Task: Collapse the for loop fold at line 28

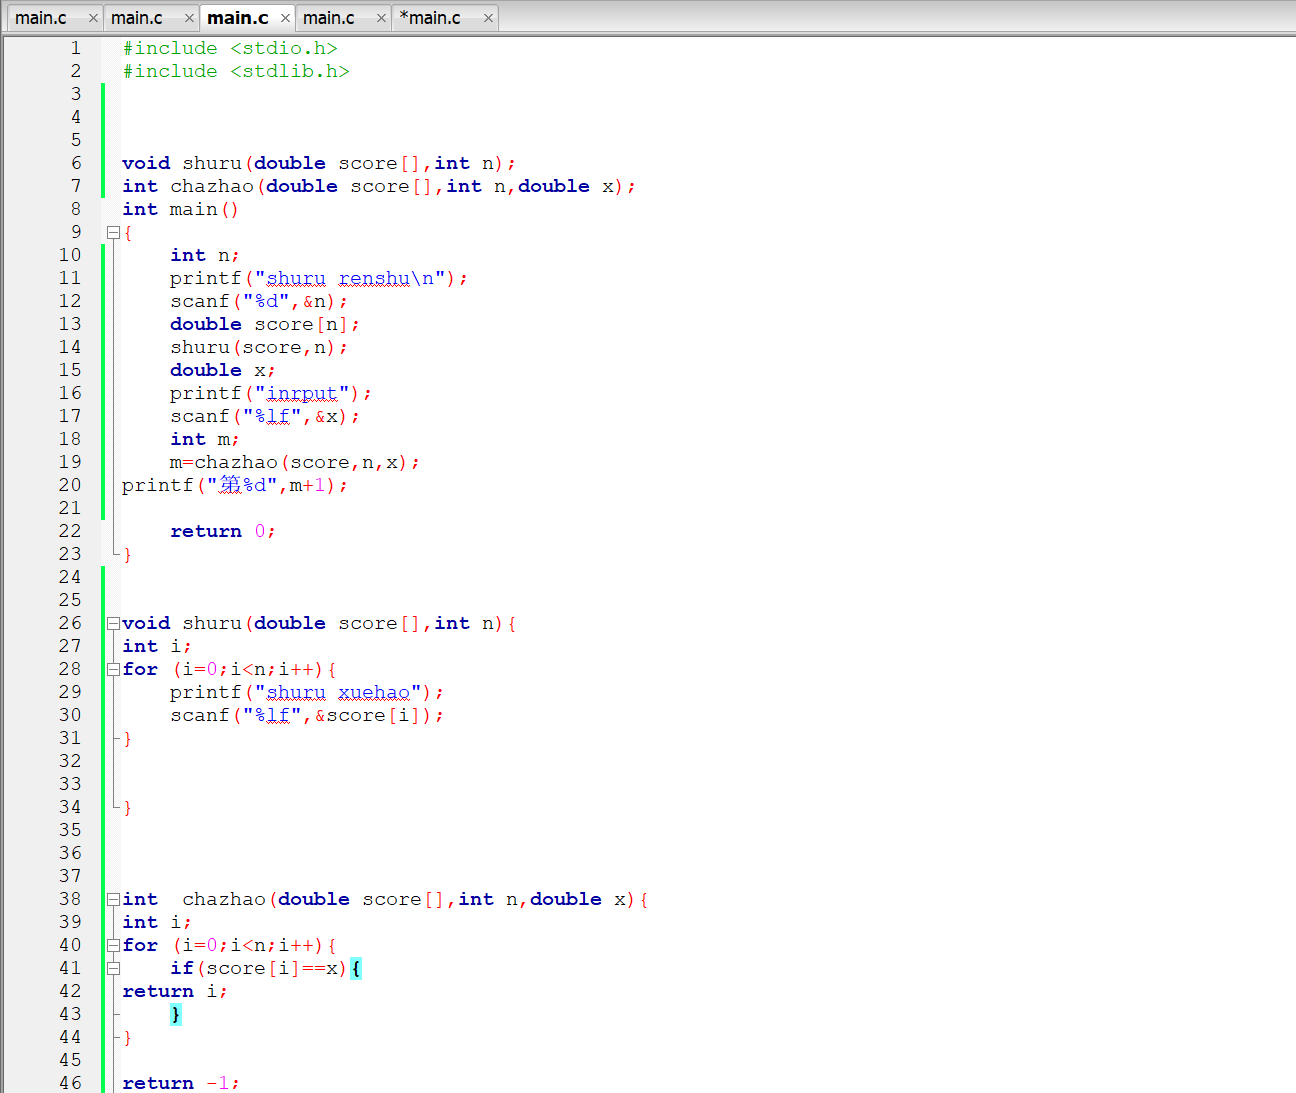Action: coord(113,669)
